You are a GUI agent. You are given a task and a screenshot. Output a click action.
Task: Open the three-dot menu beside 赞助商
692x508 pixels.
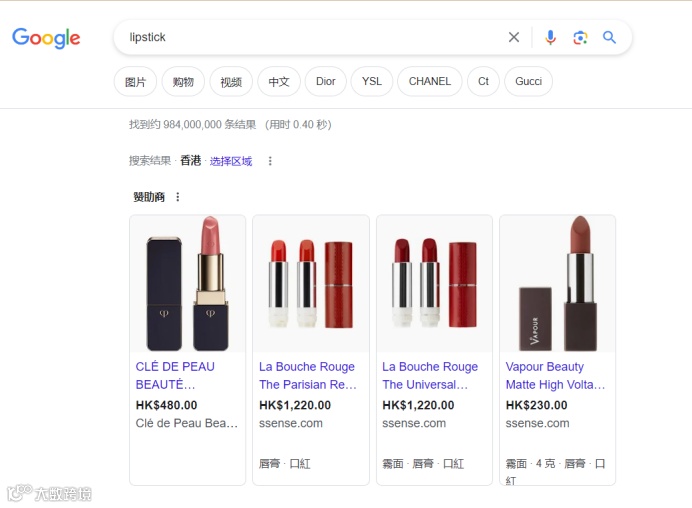click(178, 197)
